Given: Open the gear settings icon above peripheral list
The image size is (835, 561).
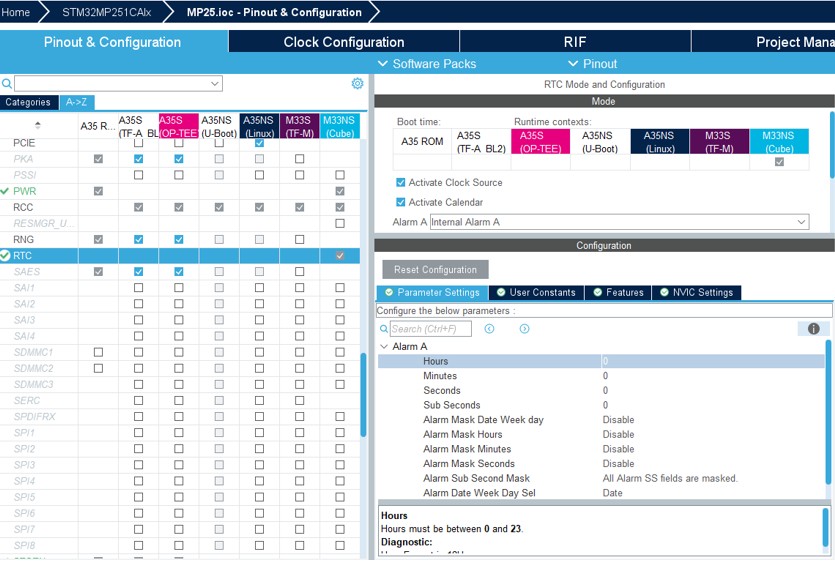Looking at the screenshot, I should click(357, 84).
